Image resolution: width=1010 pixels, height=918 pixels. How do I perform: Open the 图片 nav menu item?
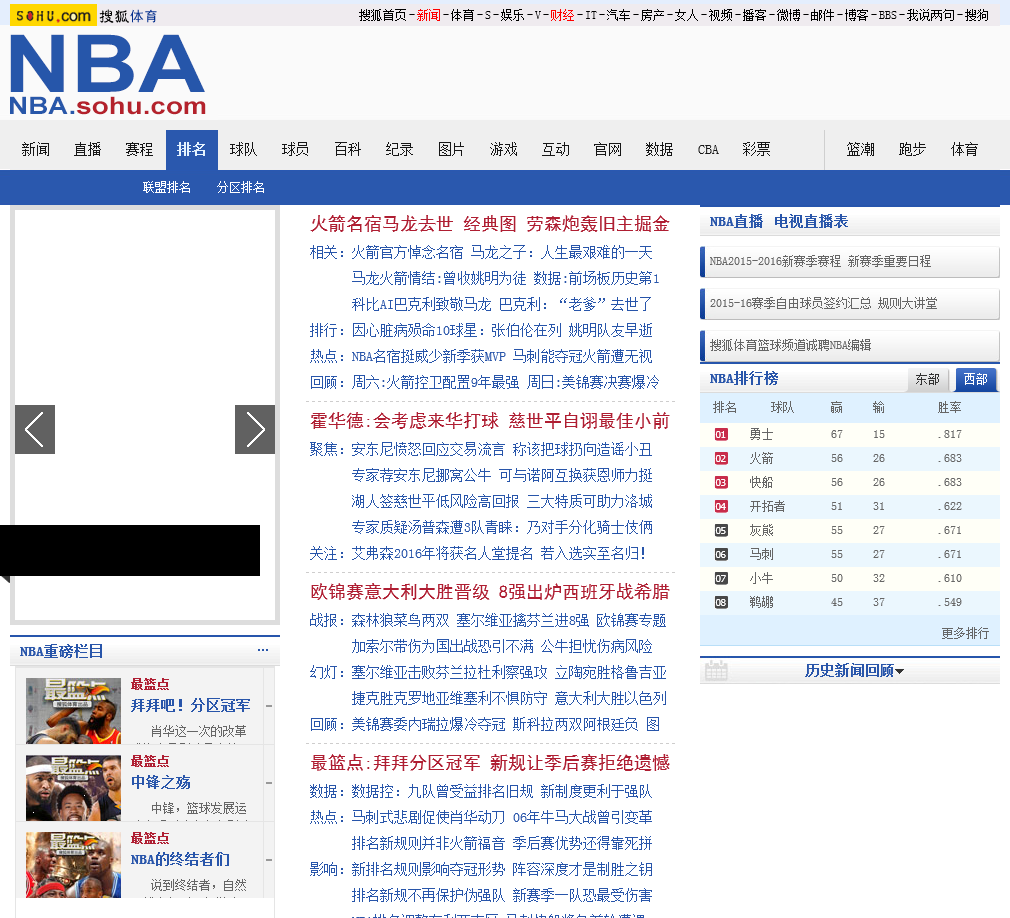pos(451,149)
